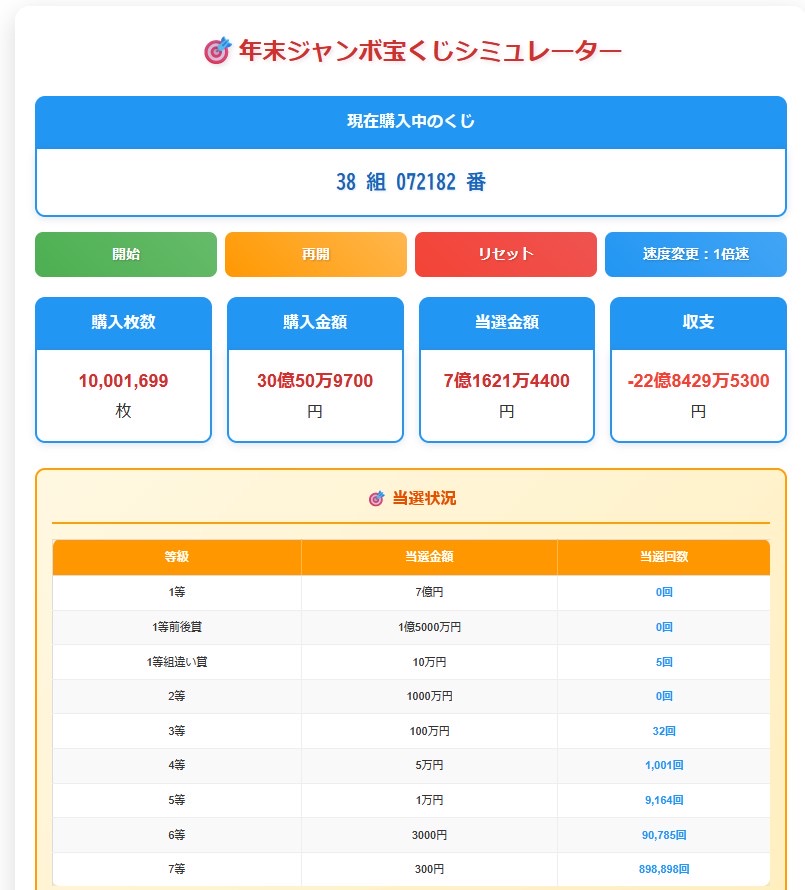Click the 1等前後賞 row label
This screenshot has width=805, height=890.
click(x=176, y=627)
